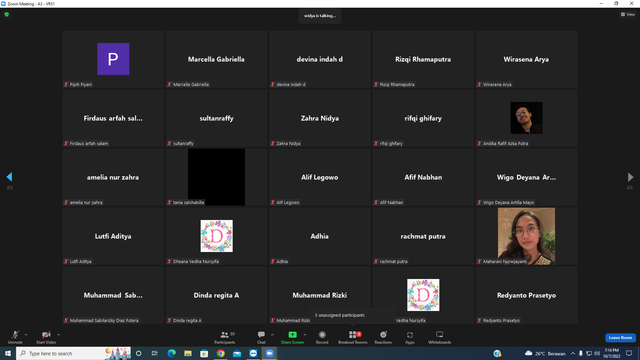The image size is (640, 360).
Task: Open the taskbar clock showing 7:14 PM
Action: (611, 353)
